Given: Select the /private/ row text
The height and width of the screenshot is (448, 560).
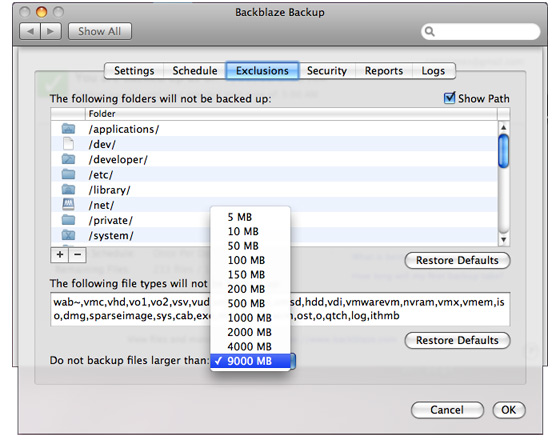Looking at the screenshot, I should point(110,220).
